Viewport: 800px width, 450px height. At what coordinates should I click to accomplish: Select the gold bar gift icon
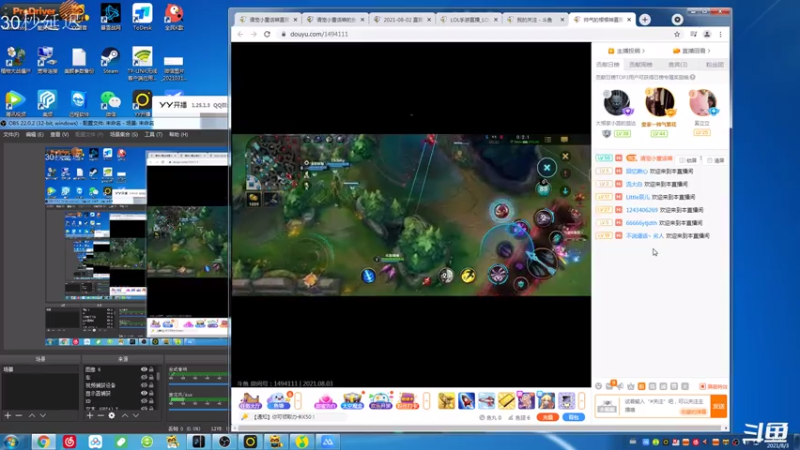[x=506, y=401]
